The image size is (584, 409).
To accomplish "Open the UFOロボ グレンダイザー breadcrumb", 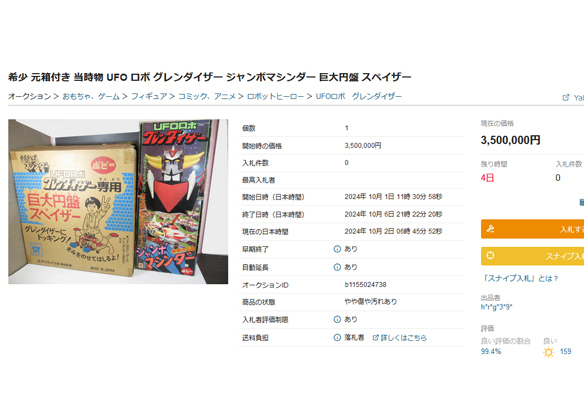I will pyautogui.click(x=359, y=96).
